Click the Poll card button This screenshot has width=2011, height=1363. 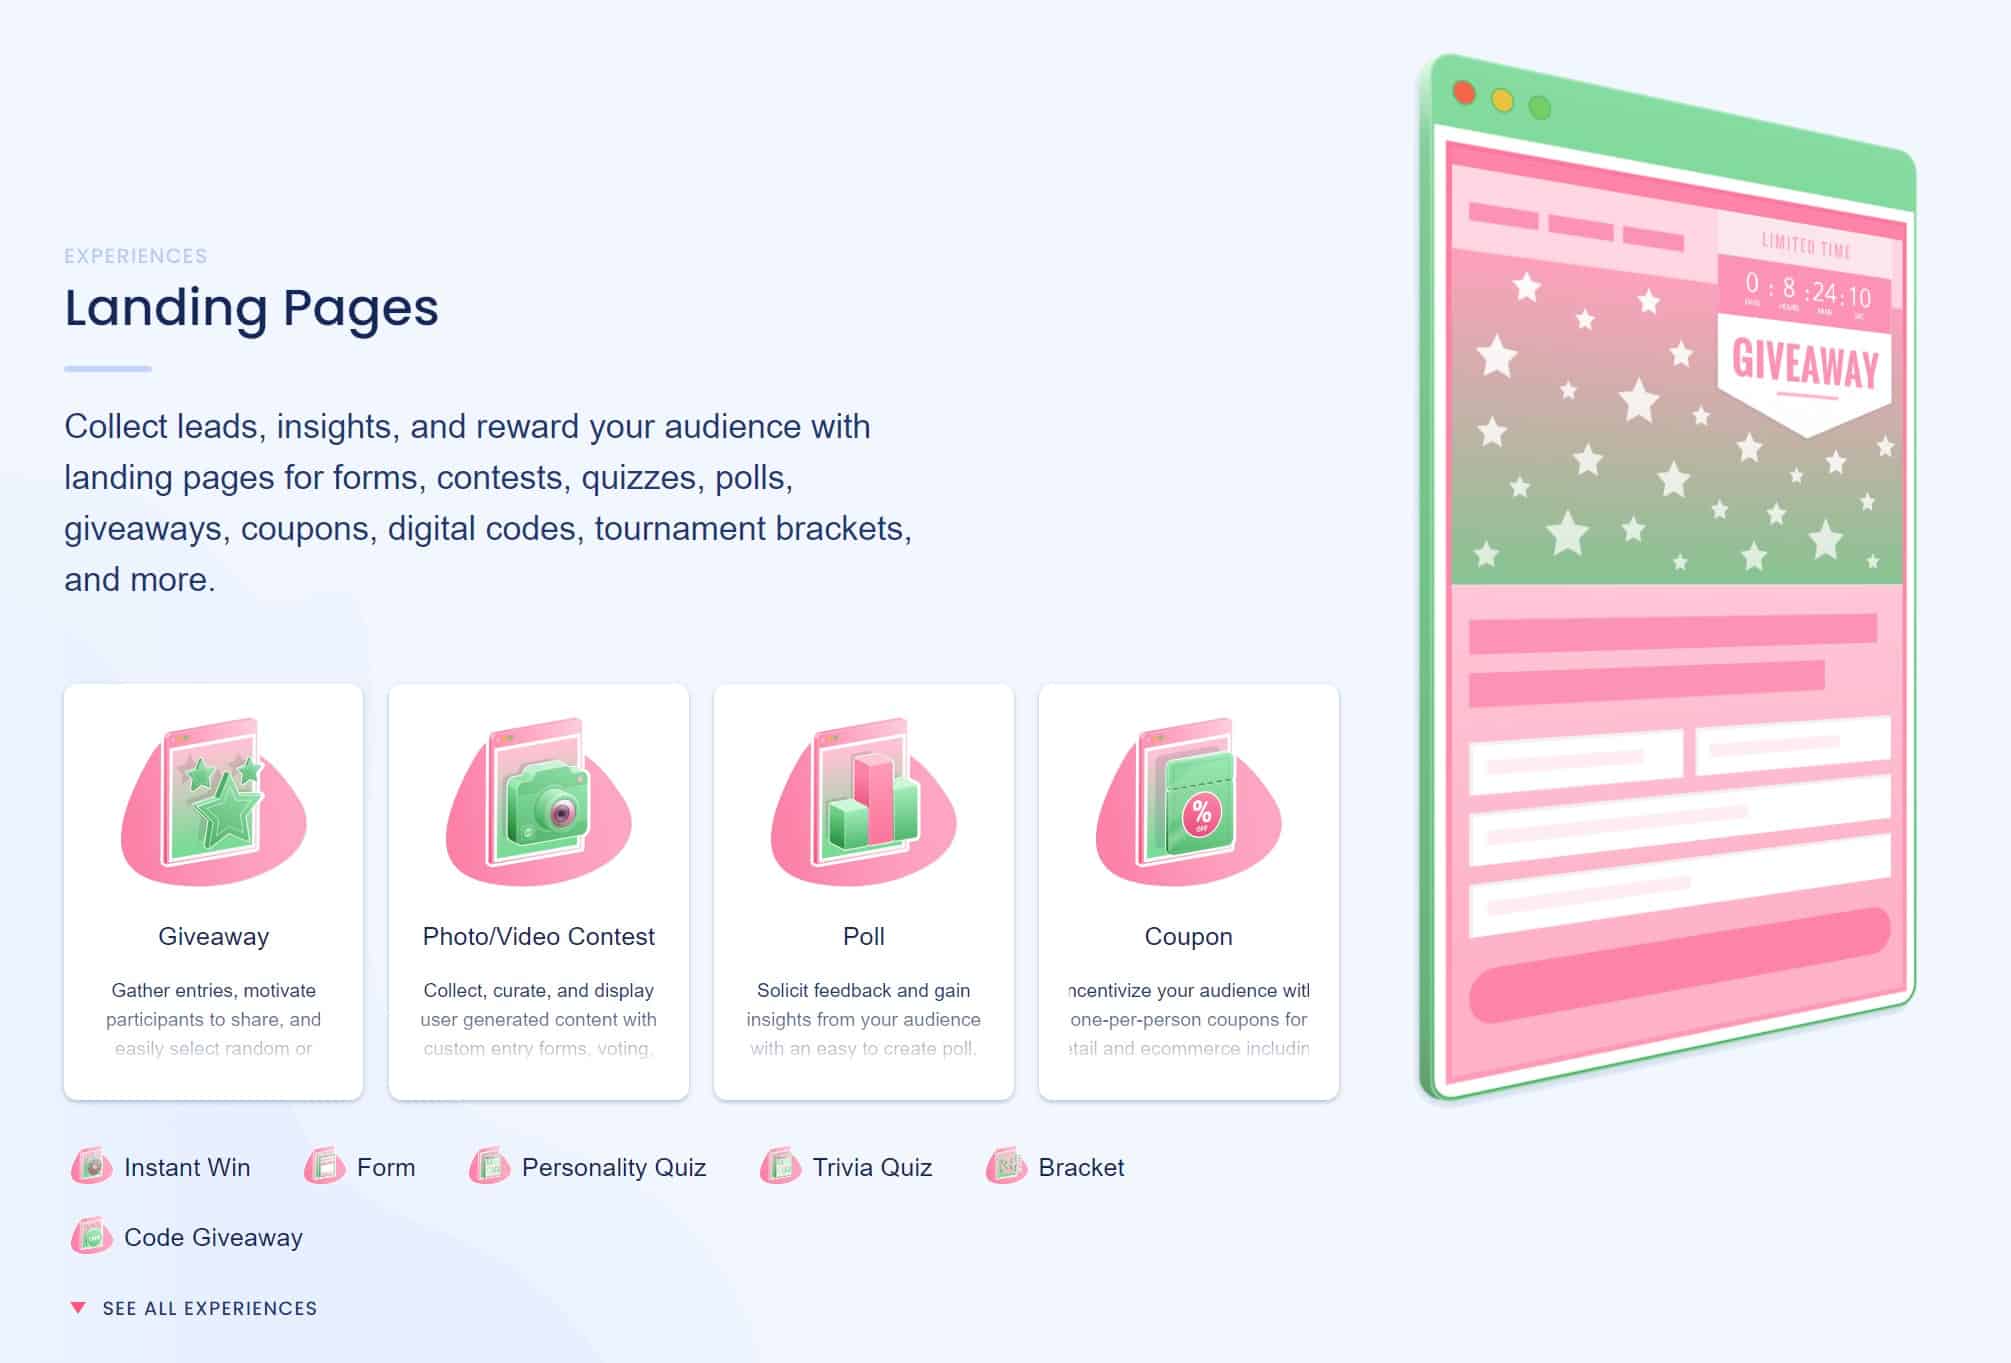coord(863,891)
